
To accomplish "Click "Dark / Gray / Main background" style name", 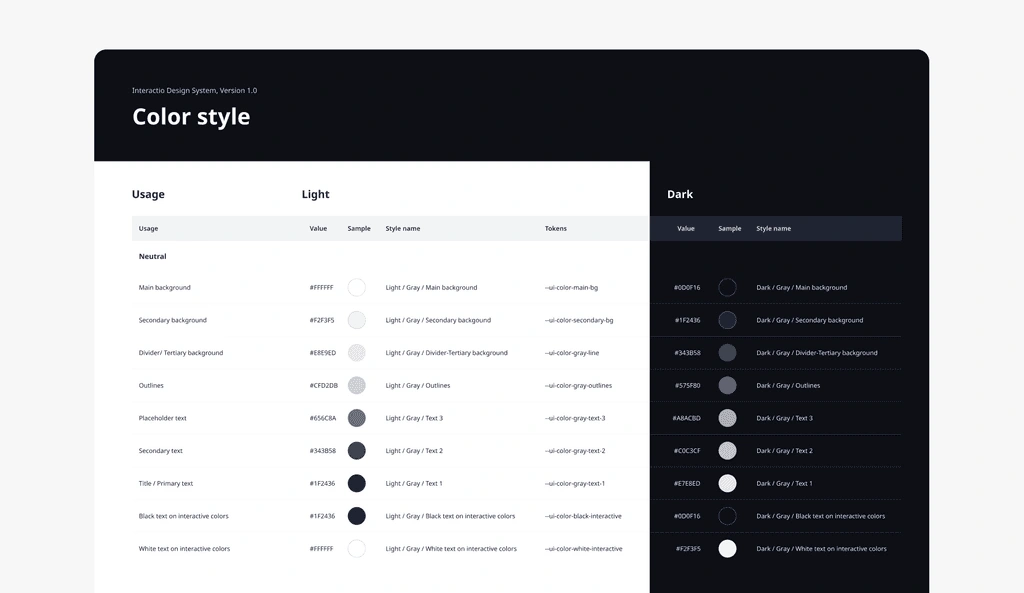I will click(x=801, y=287).
